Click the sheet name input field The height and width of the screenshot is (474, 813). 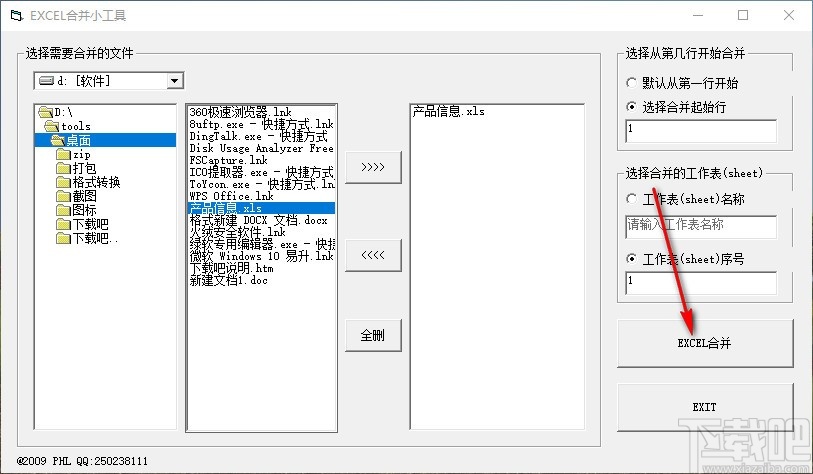(x=701, y=227)
